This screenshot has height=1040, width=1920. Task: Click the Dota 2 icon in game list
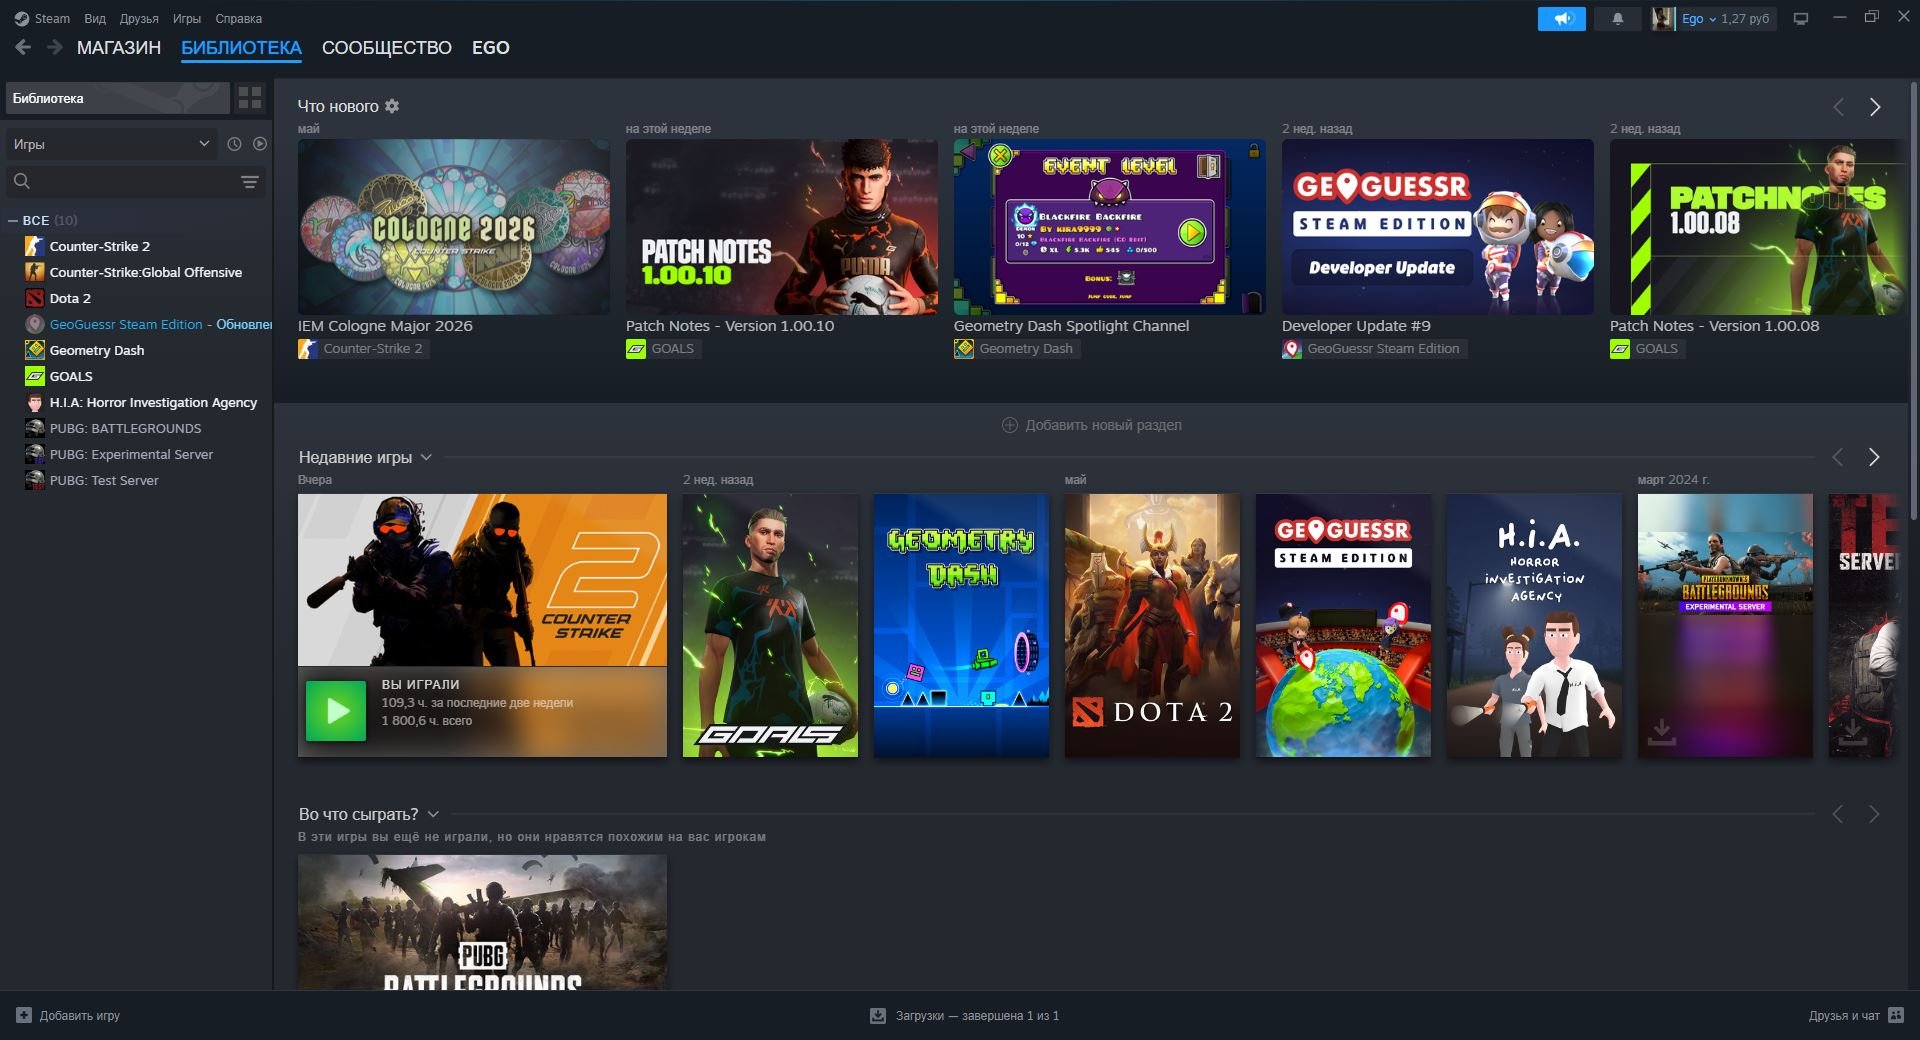(35, 298)
